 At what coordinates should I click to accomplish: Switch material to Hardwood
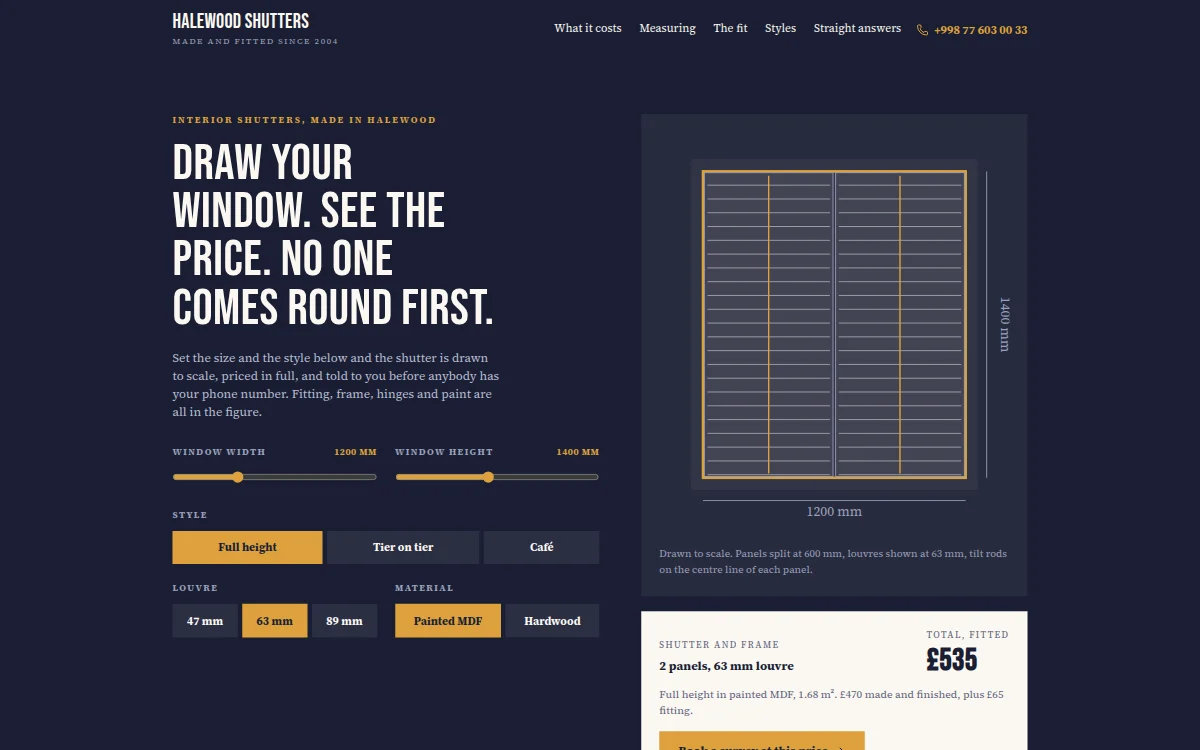[552, 621]
